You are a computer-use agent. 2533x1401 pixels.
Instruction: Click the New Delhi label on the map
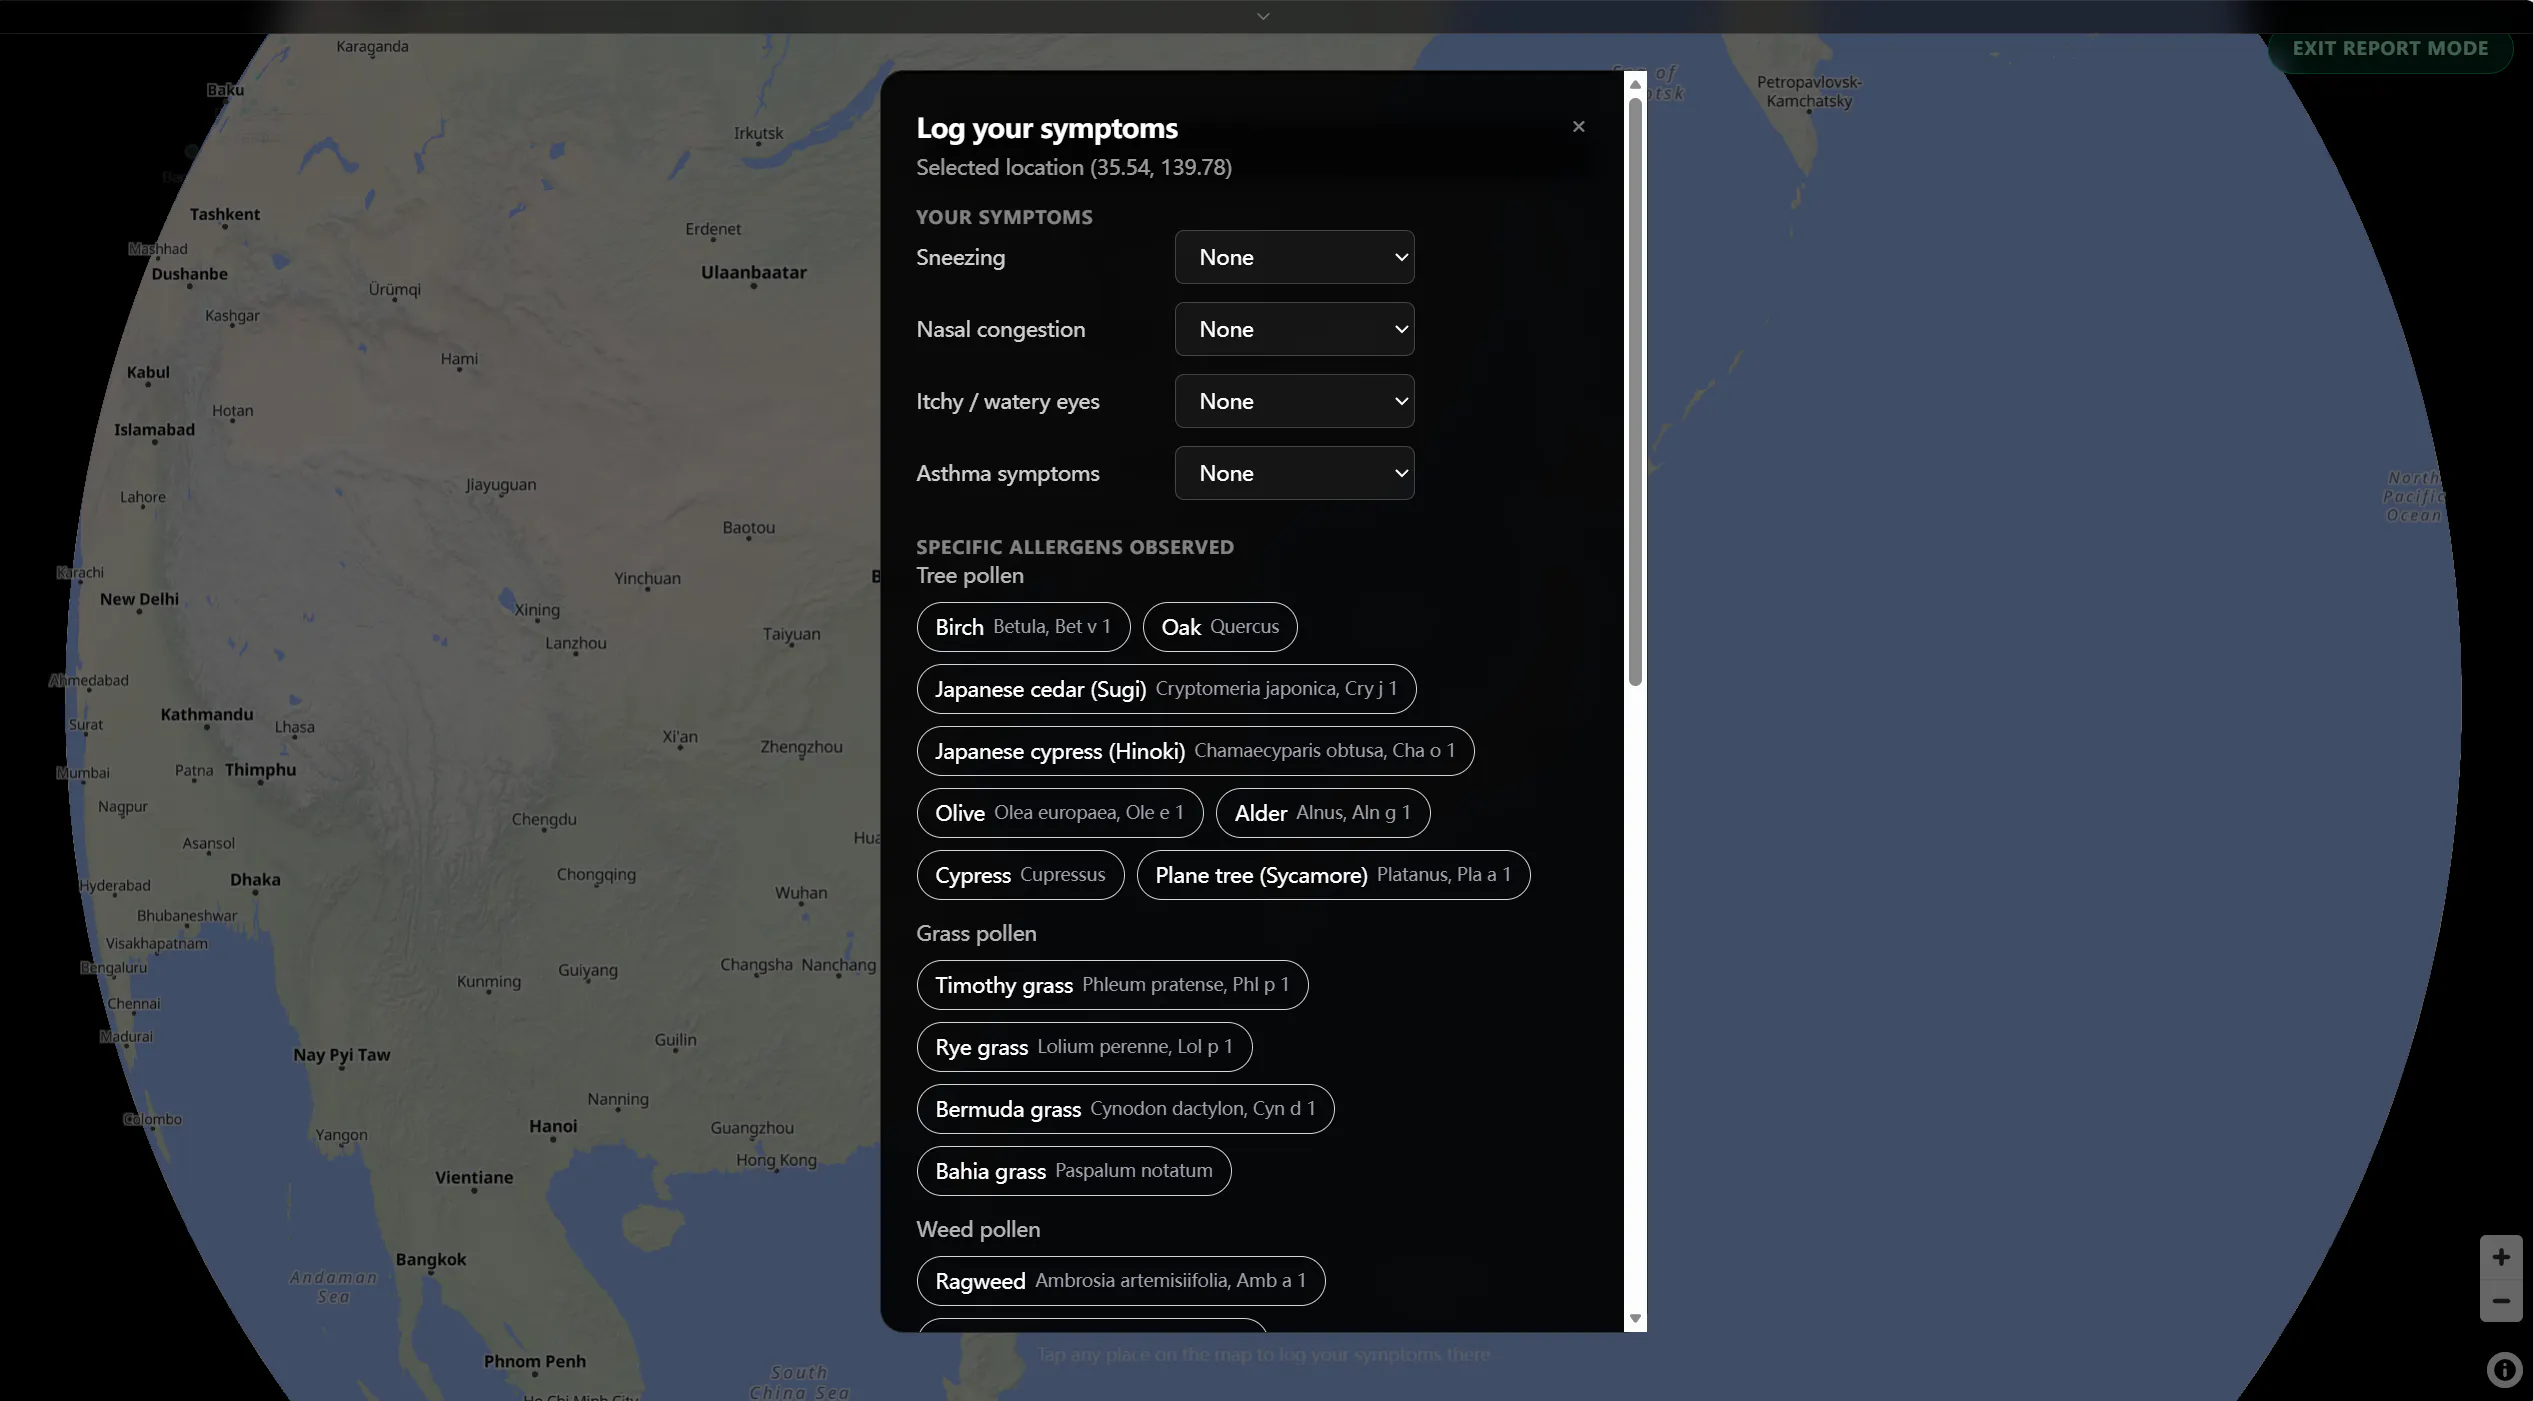[x=139, y=599]
